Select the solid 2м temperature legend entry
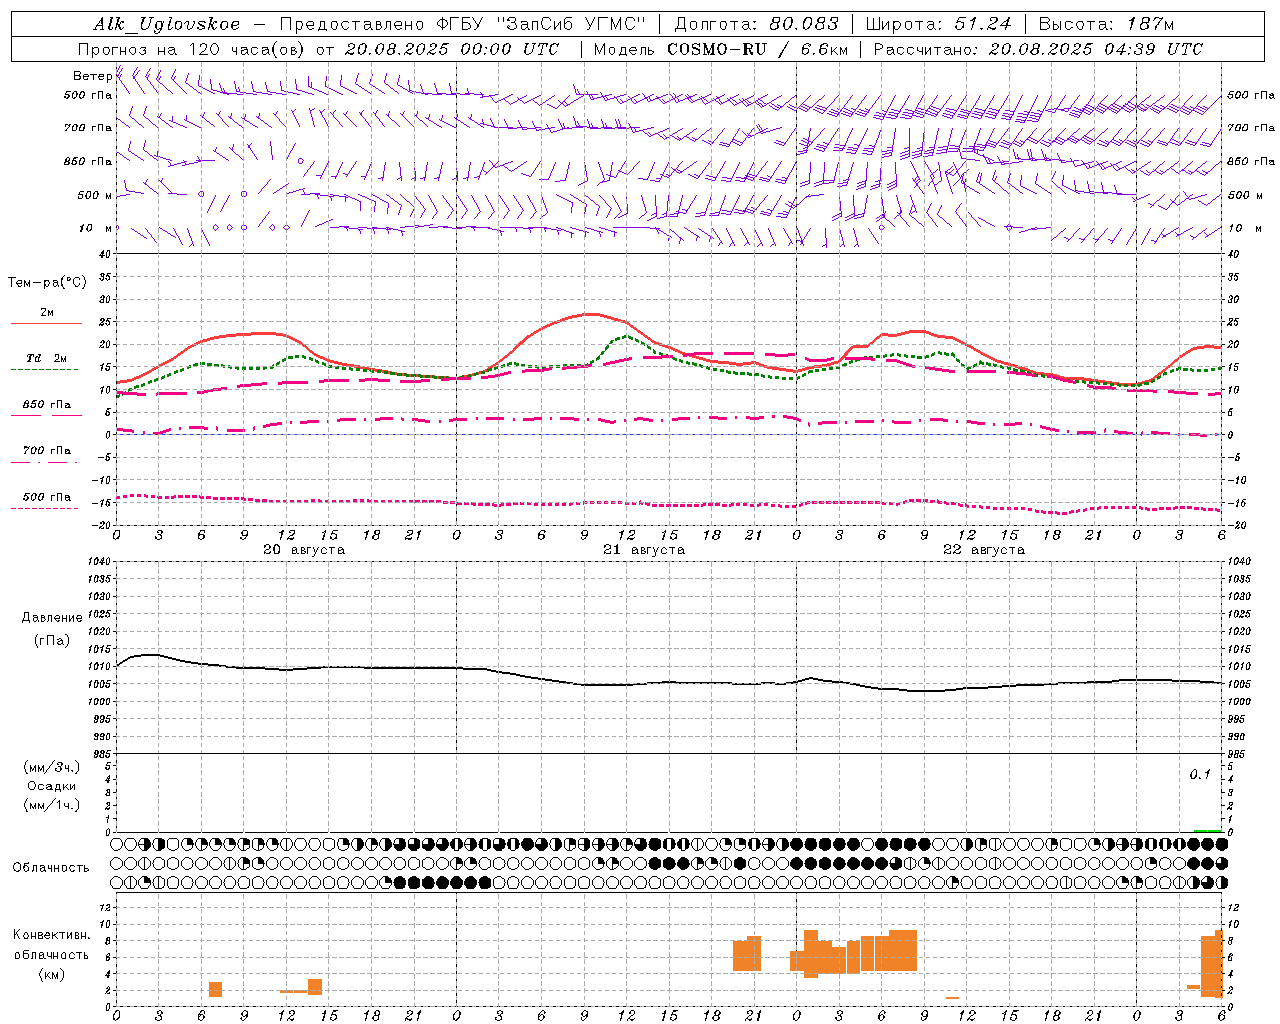This screenshot has width=1280, height=1024. [x=46, y=316]
